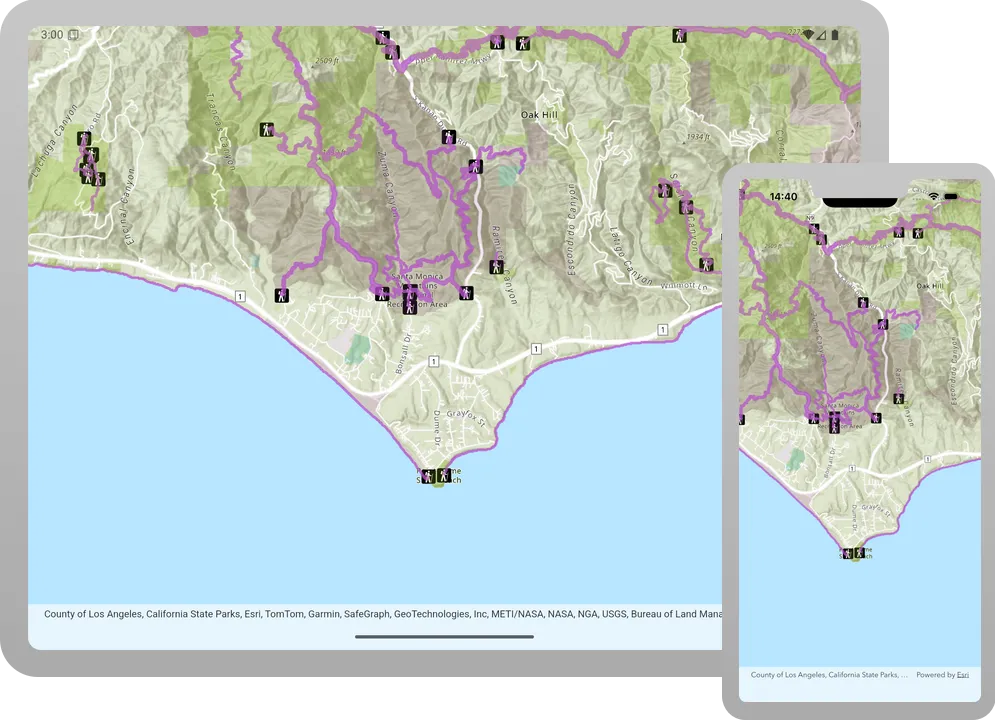Click the Encinal Canyon label on the tablet
The height and width of the screenshot is (720, 995).
click(x=126, y=207)
